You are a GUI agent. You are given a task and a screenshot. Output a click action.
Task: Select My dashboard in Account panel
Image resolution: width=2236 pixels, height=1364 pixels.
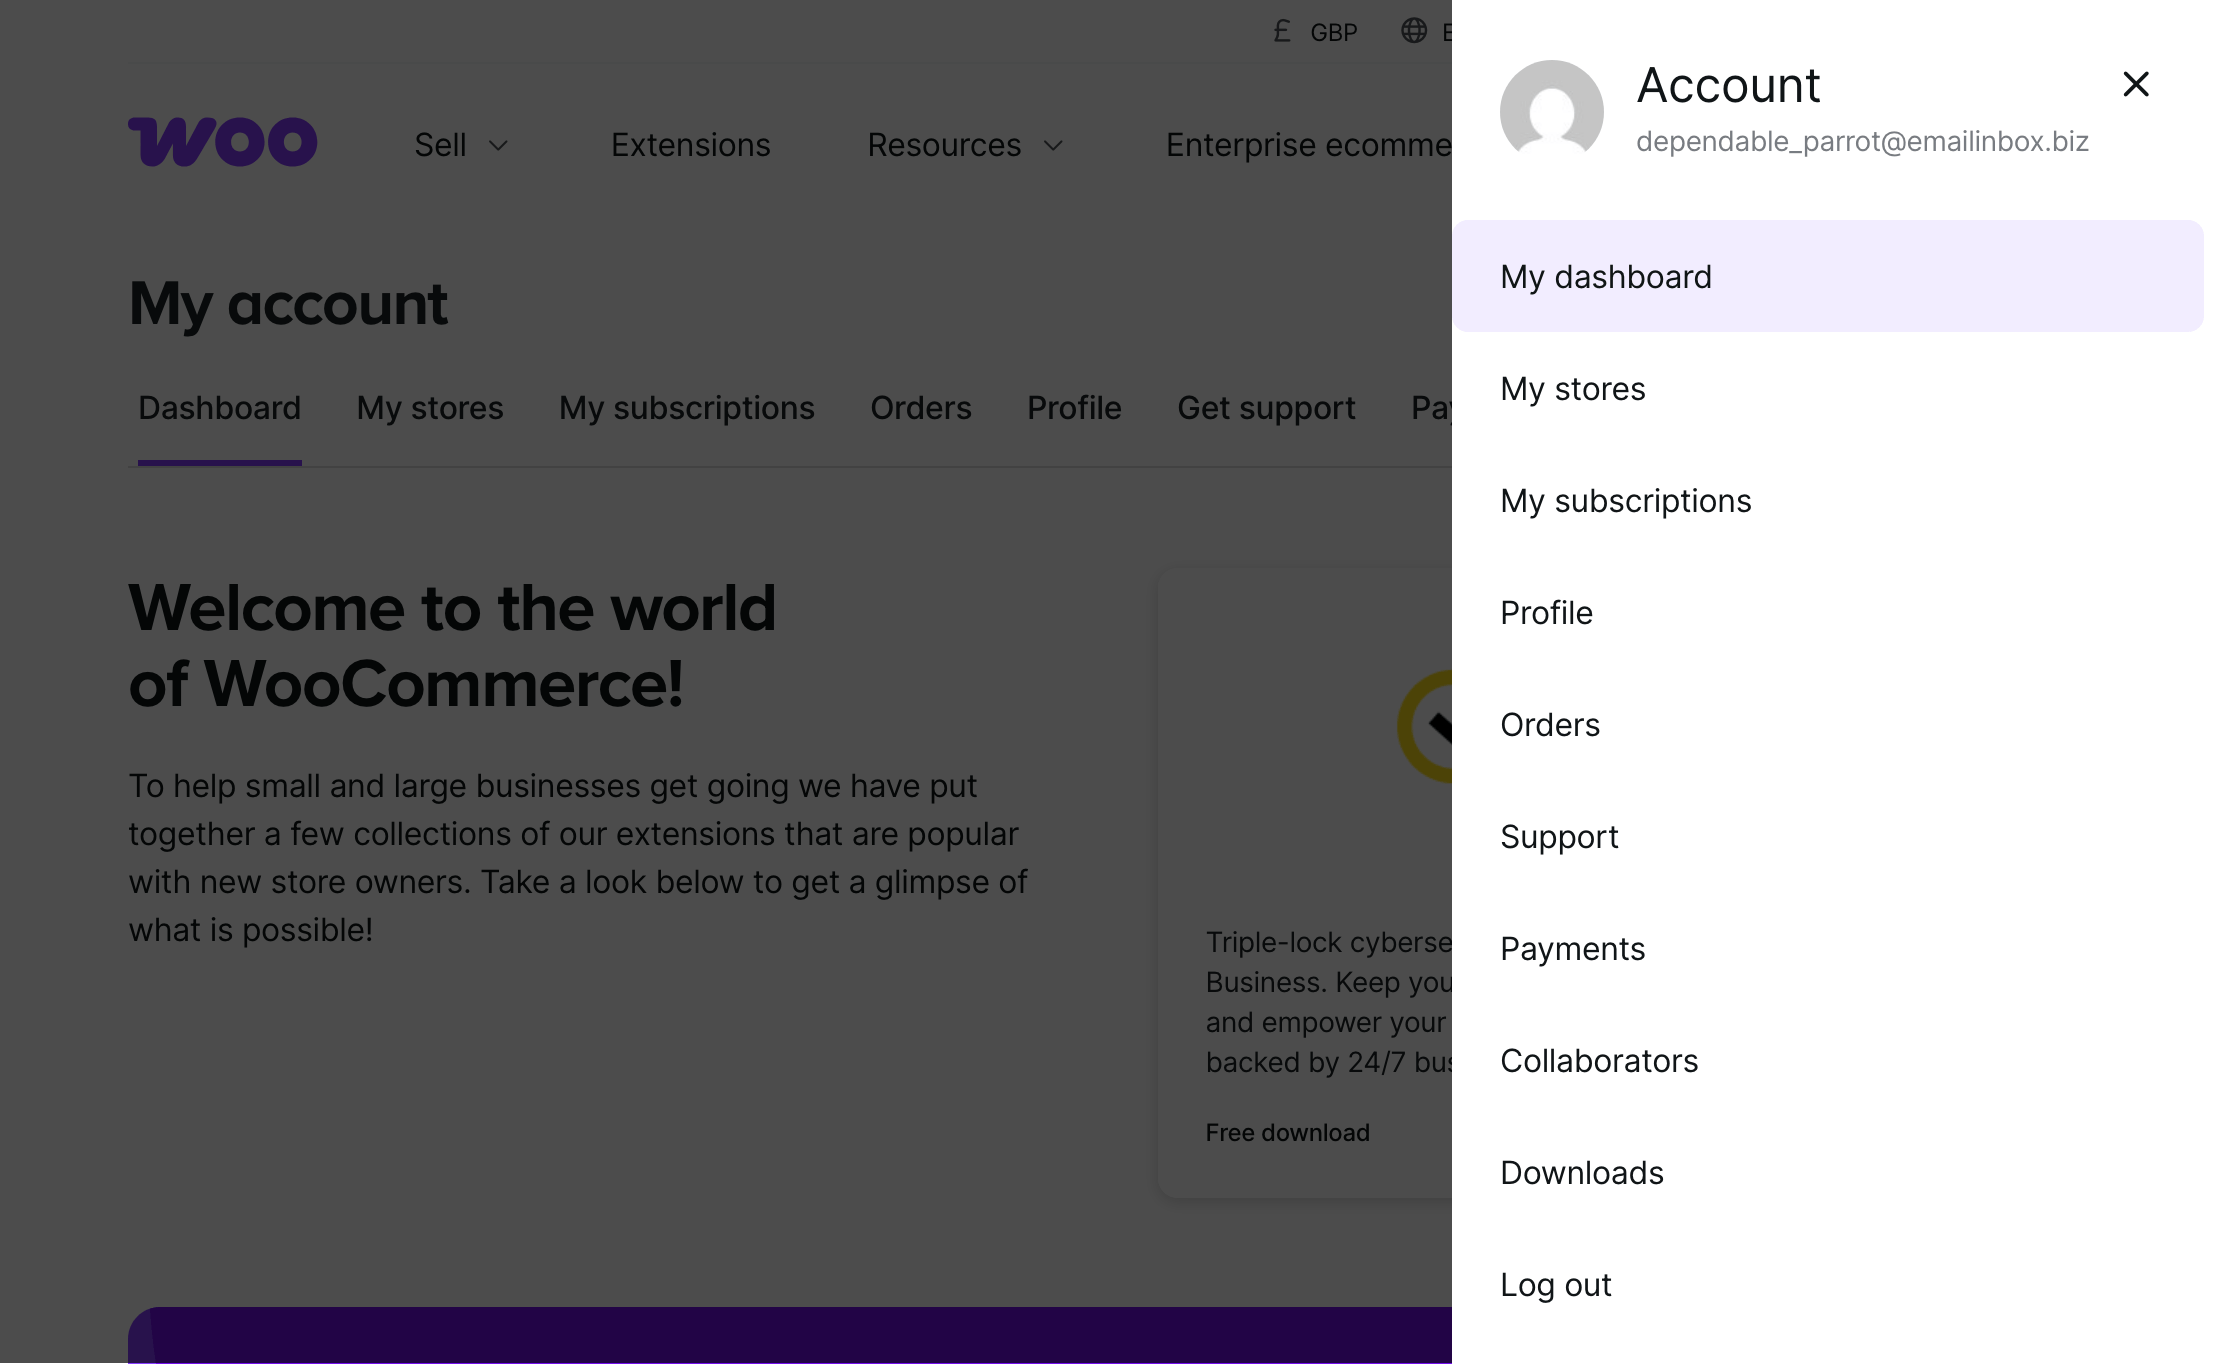[1606, 277]
